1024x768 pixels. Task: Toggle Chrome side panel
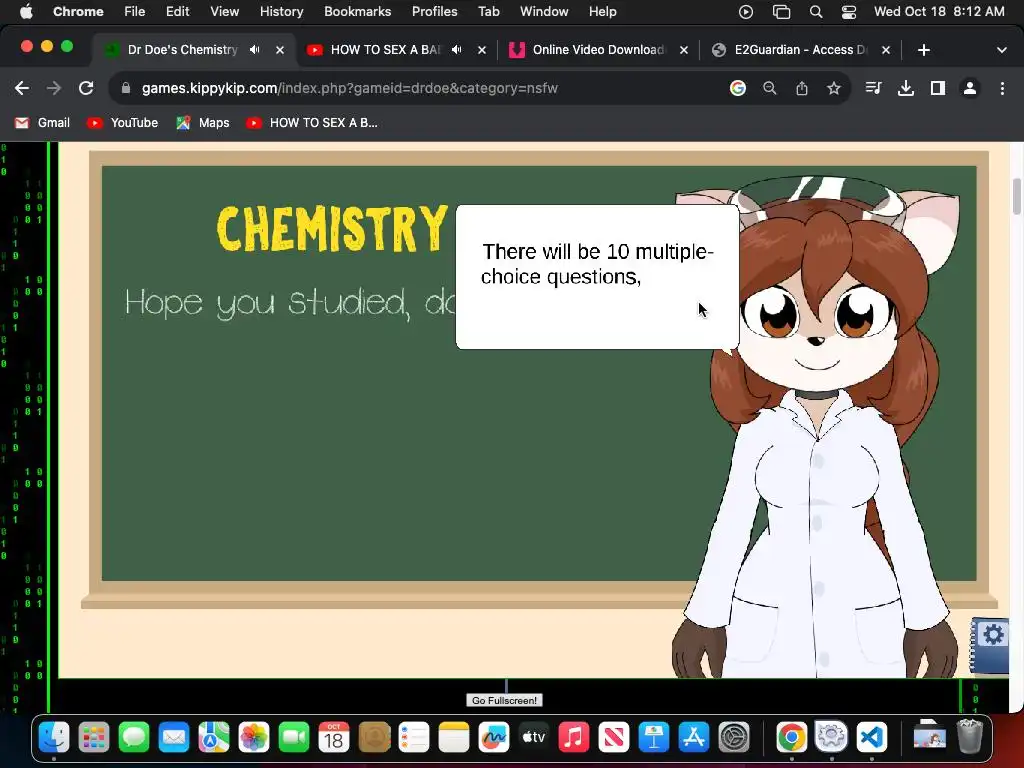tap(938, 88)
